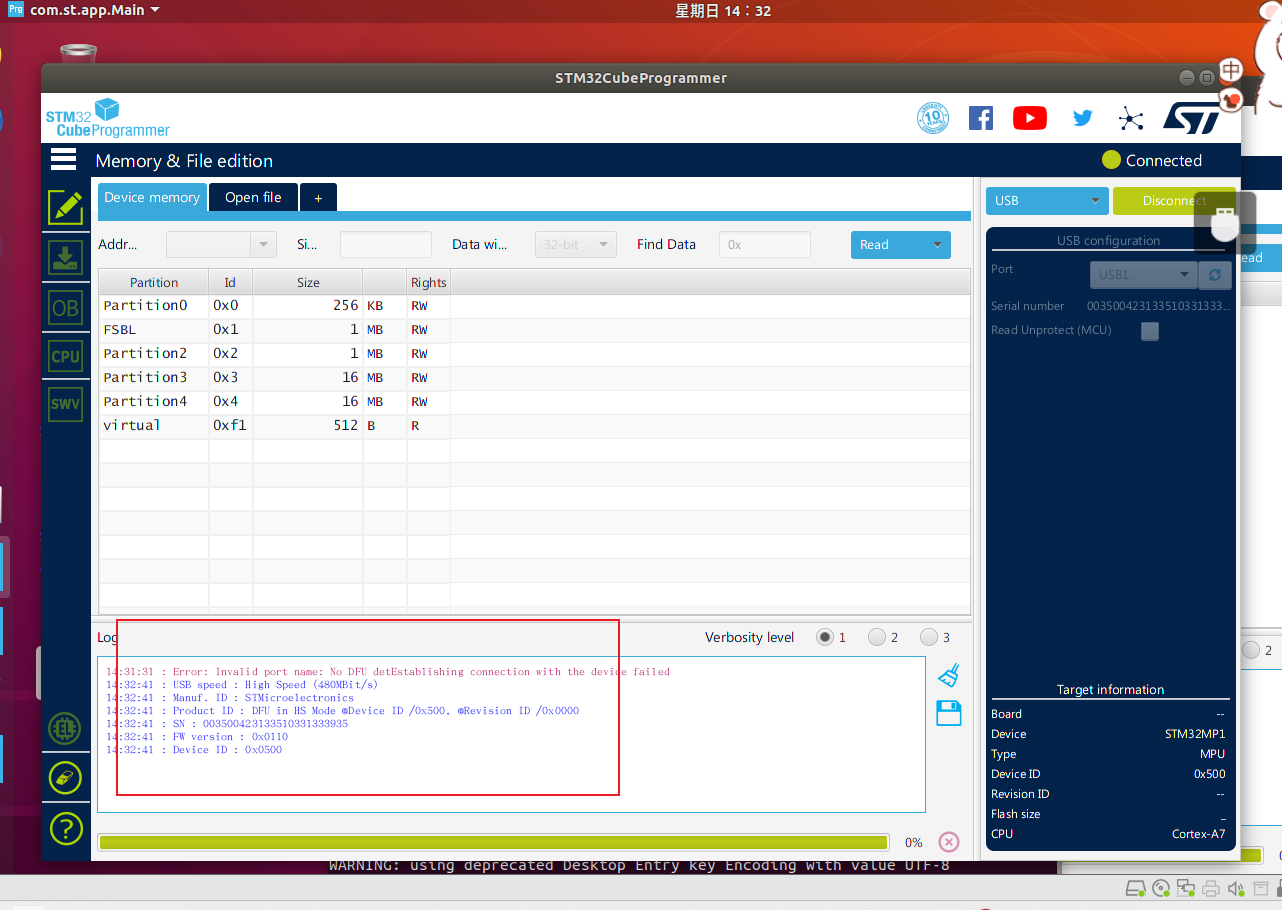
Task: Open the 32-bit data width dropdown
Action: click(x=576, y=244)
